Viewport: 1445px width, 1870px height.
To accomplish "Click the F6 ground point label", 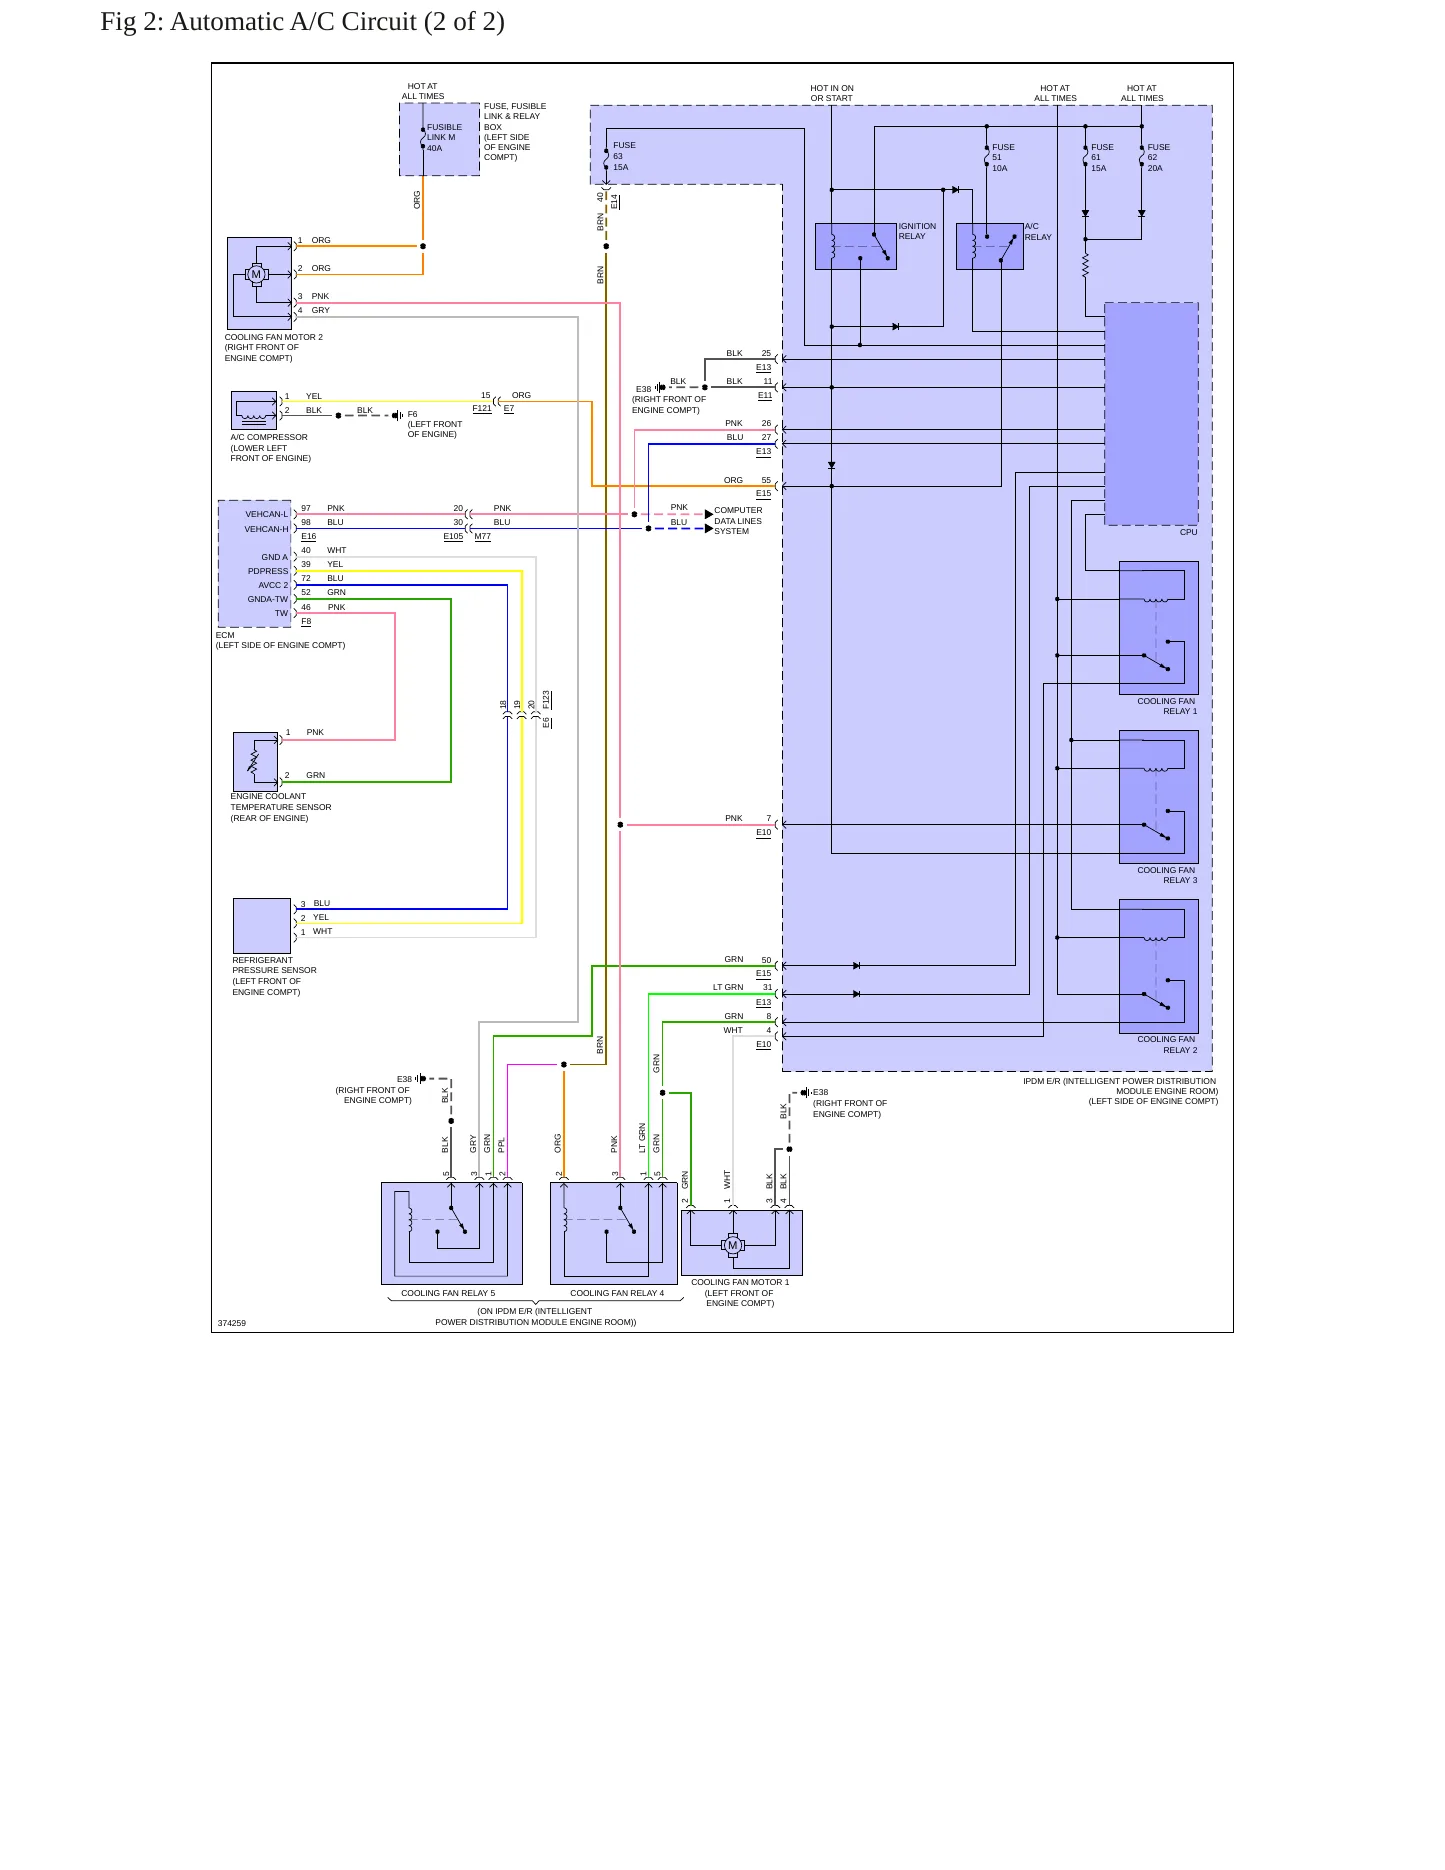I will [412, 414].
